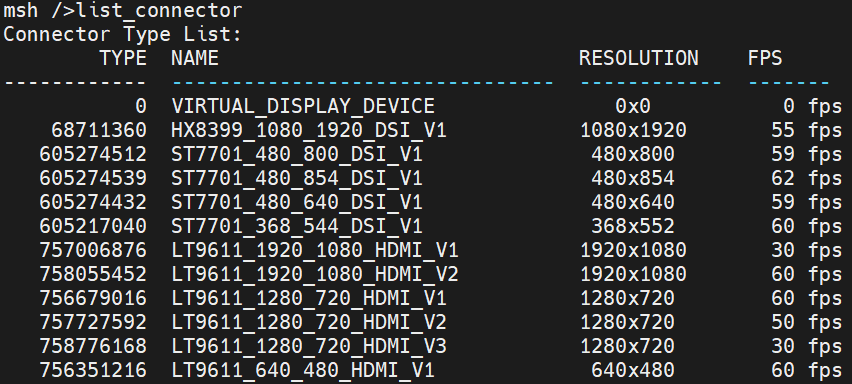This screenshot has width=852, height=384.
Task: Select VIRTUAL_DISPLAY_DEVICE name
Action: (x=303, y=106)
